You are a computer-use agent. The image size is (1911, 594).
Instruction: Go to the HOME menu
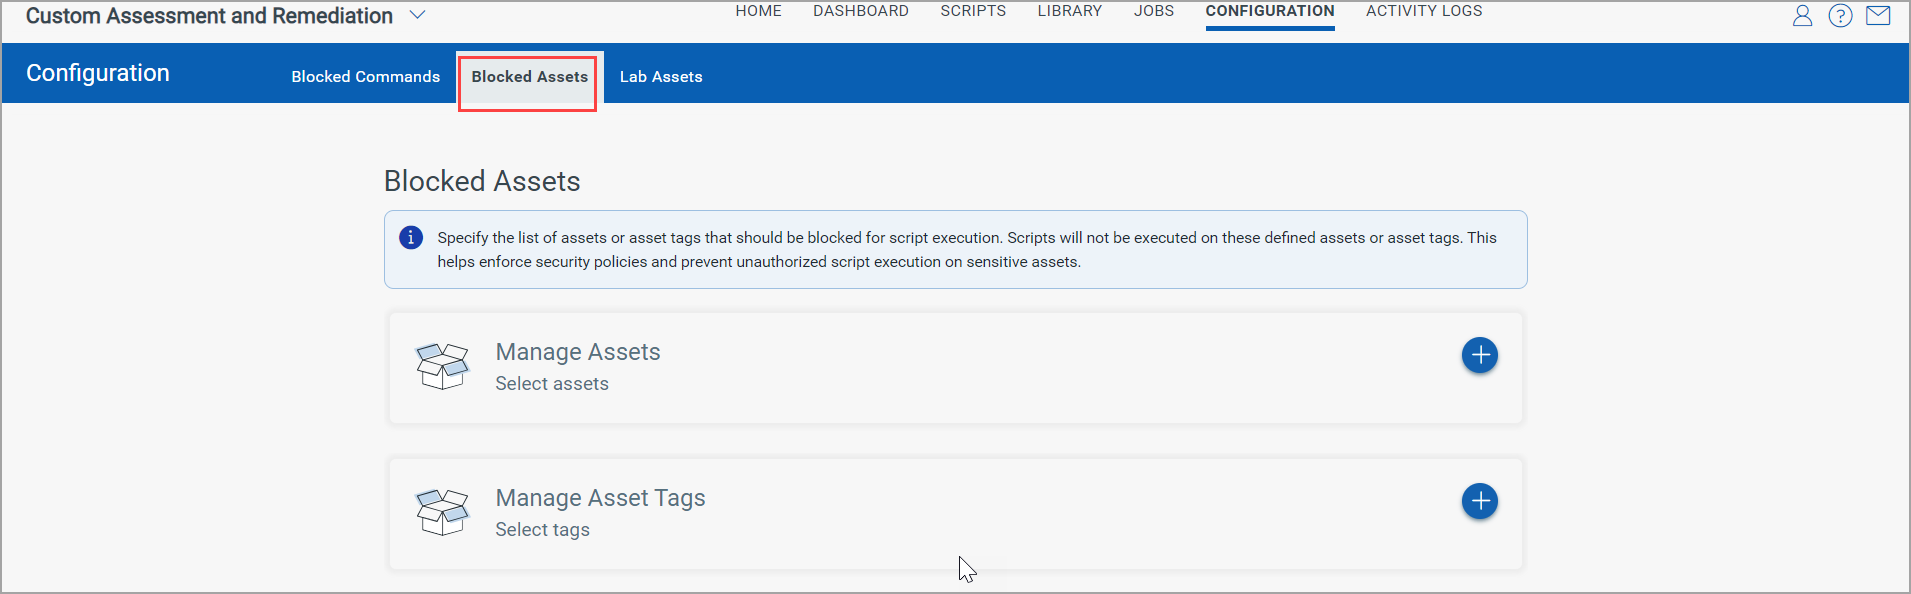pos(758,11)
